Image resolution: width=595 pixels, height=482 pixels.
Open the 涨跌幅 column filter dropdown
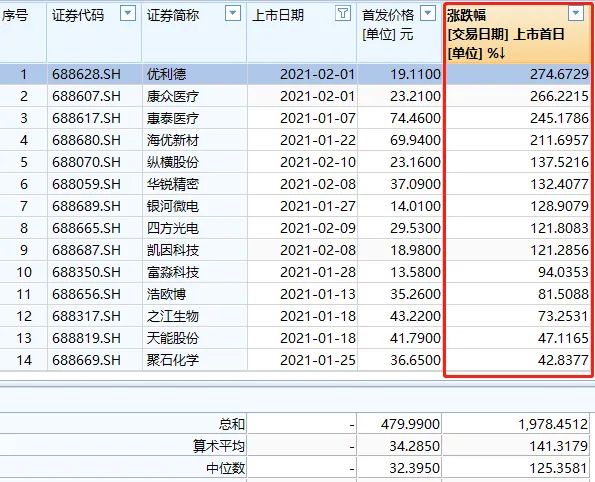click(575, 14)
